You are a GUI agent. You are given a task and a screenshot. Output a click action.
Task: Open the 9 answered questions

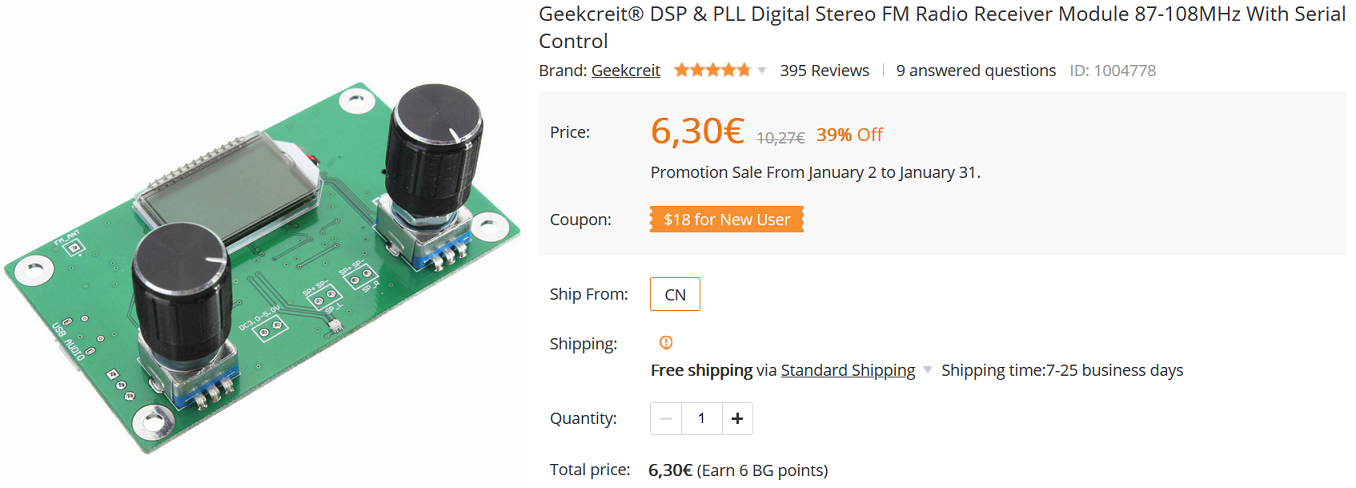click(x=976, y=70)
